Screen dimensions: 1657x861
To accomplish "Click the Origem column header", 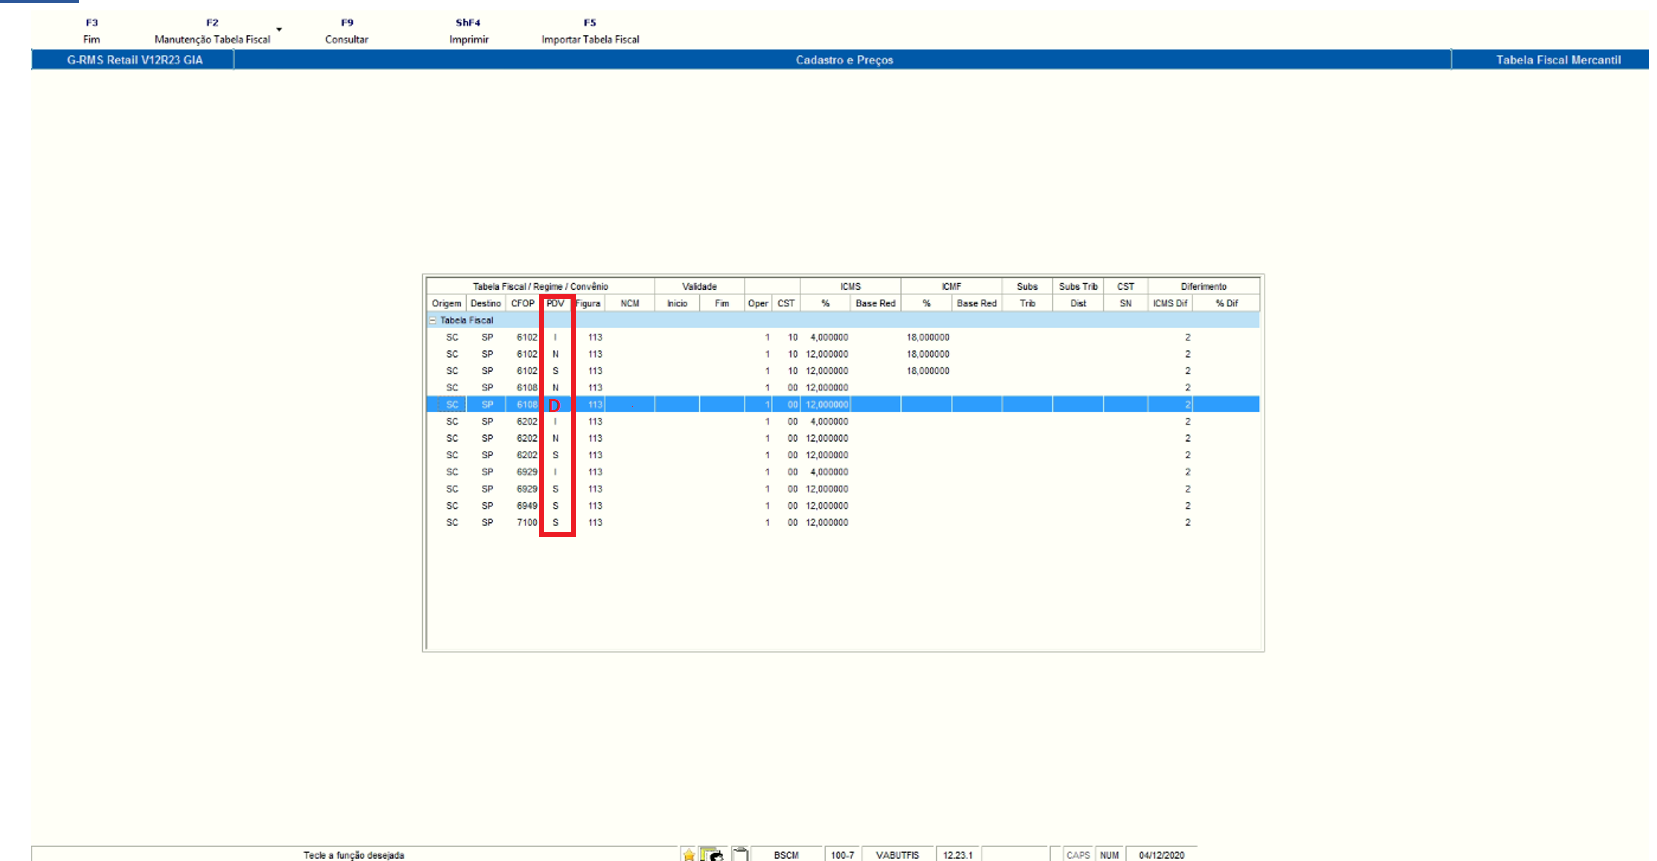I will click(x=446, y=303).
